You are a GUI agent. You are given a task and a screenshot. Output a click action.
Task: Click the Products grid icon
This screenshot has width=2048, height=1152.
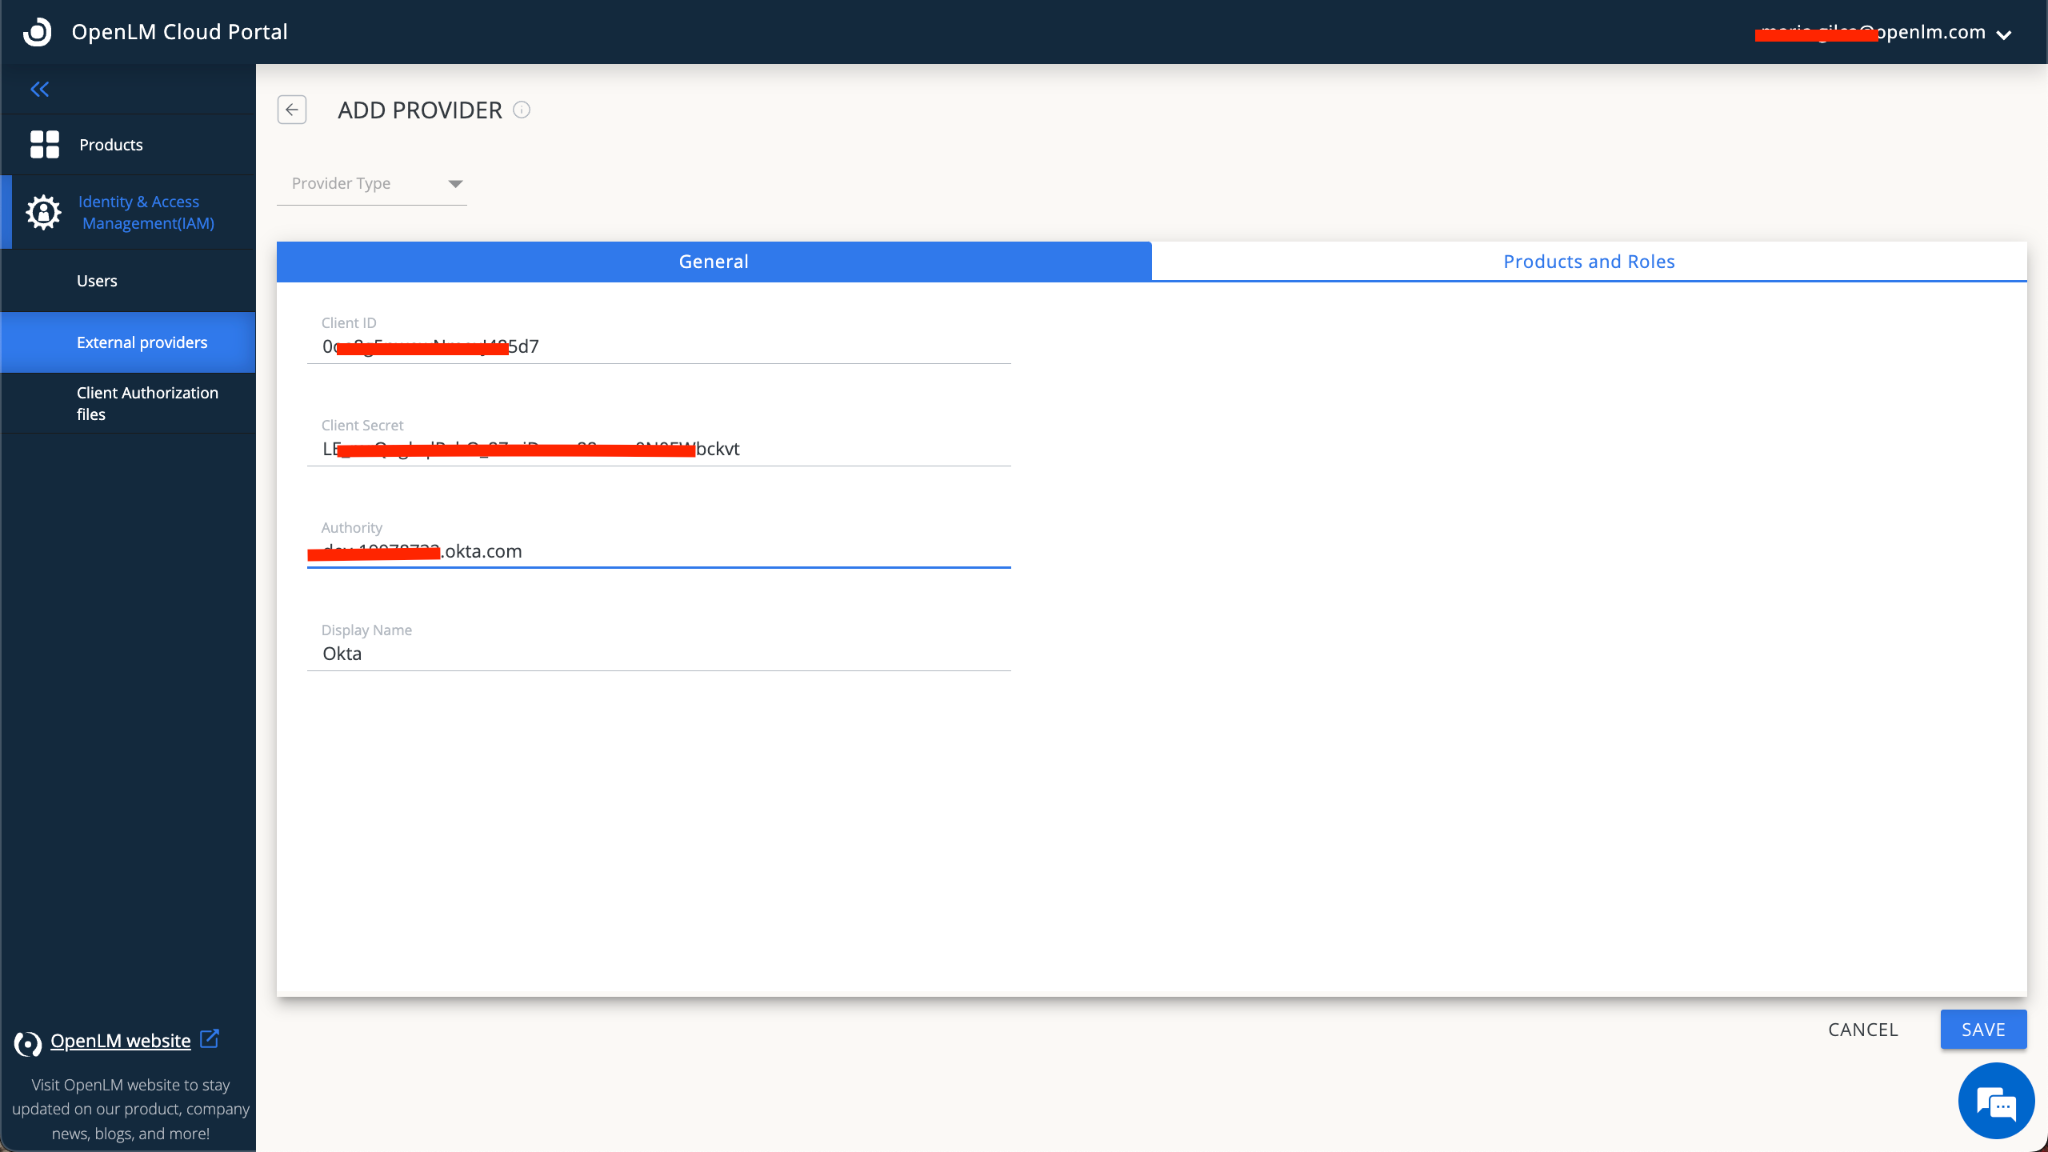44,145
